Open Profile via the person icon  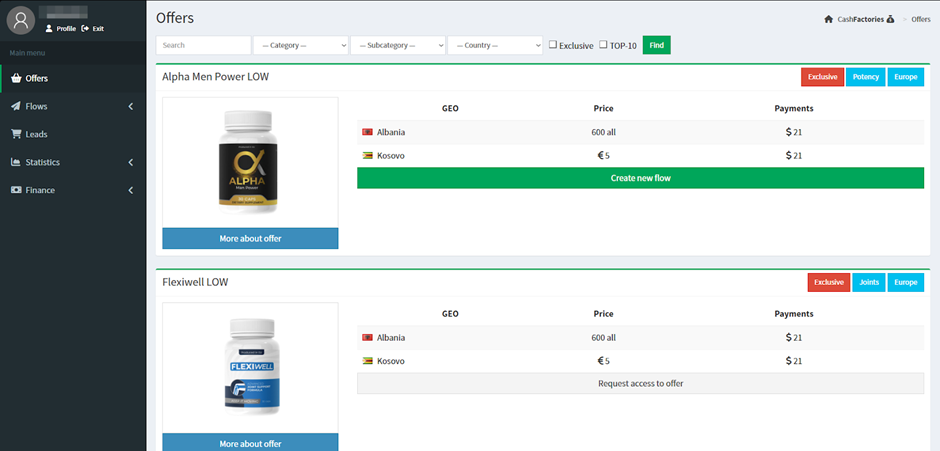(49, 29)
